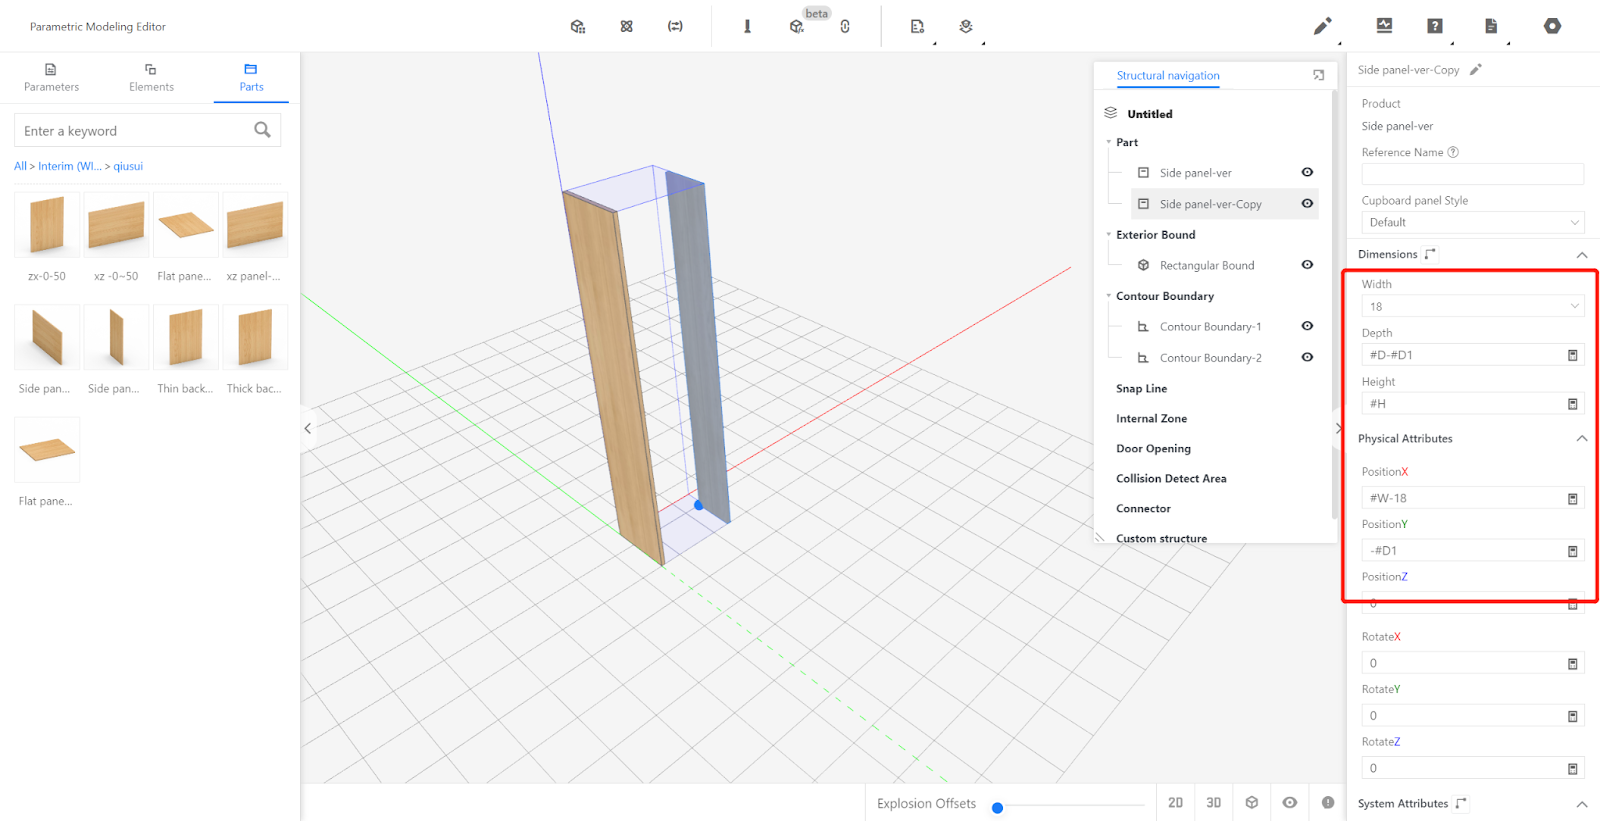Select Side panel-ver-Copy in structure tree
1600x821 pixels.
click(x=1210, y=204)
